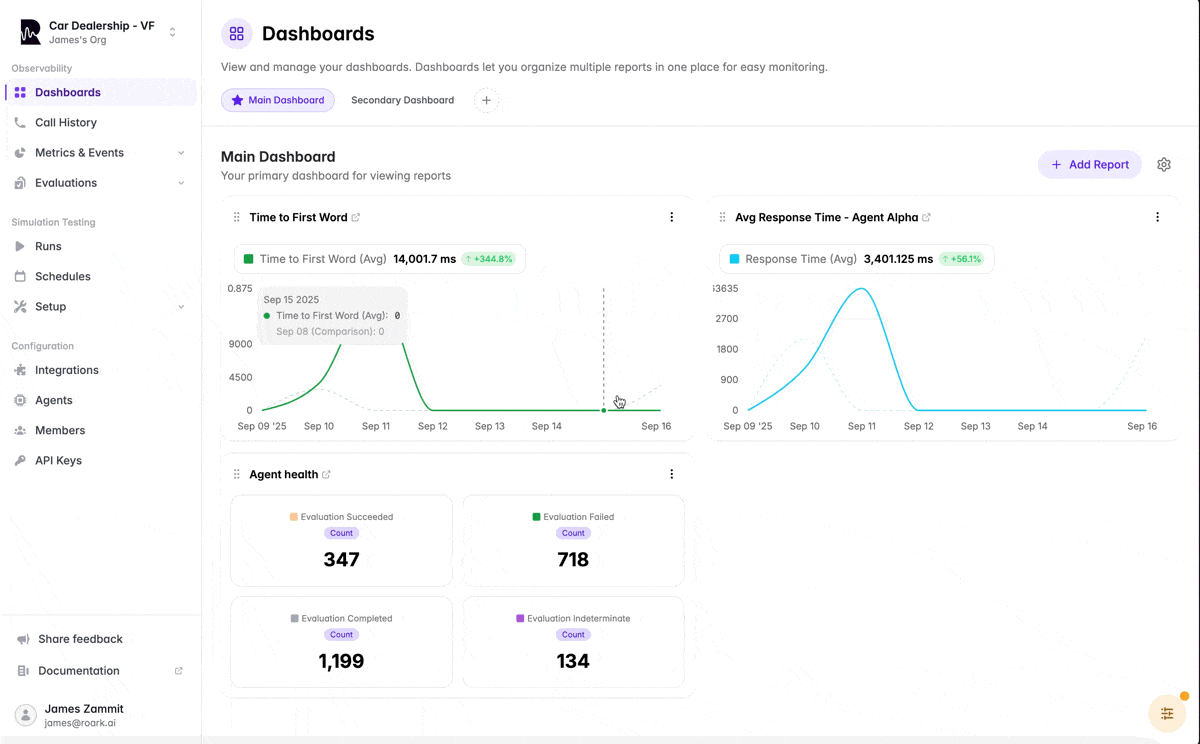
Task: Click the Share feedback megaphone icon
Action: pos(23,639)
